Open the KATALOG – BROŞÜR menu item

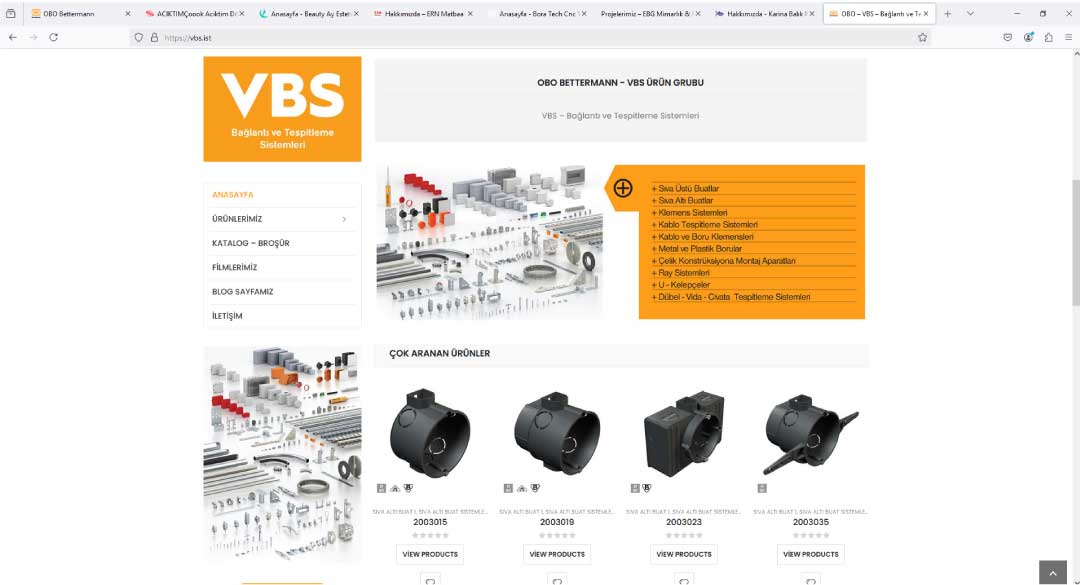tap(251, 243)
